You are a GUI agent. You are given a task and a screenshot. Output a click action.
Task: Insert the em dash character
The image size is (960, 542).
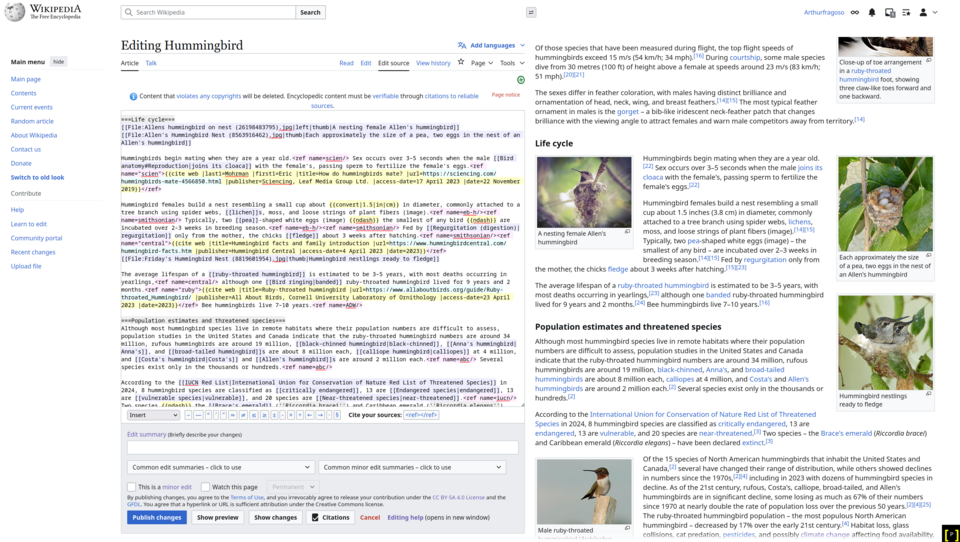tap(198, 415)
